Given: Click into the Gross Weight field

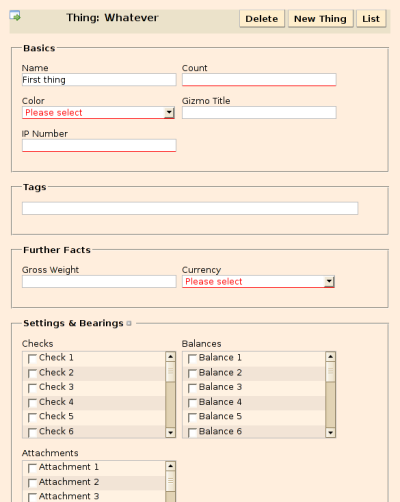Looking at the screenshot, I should pos(99,282).
